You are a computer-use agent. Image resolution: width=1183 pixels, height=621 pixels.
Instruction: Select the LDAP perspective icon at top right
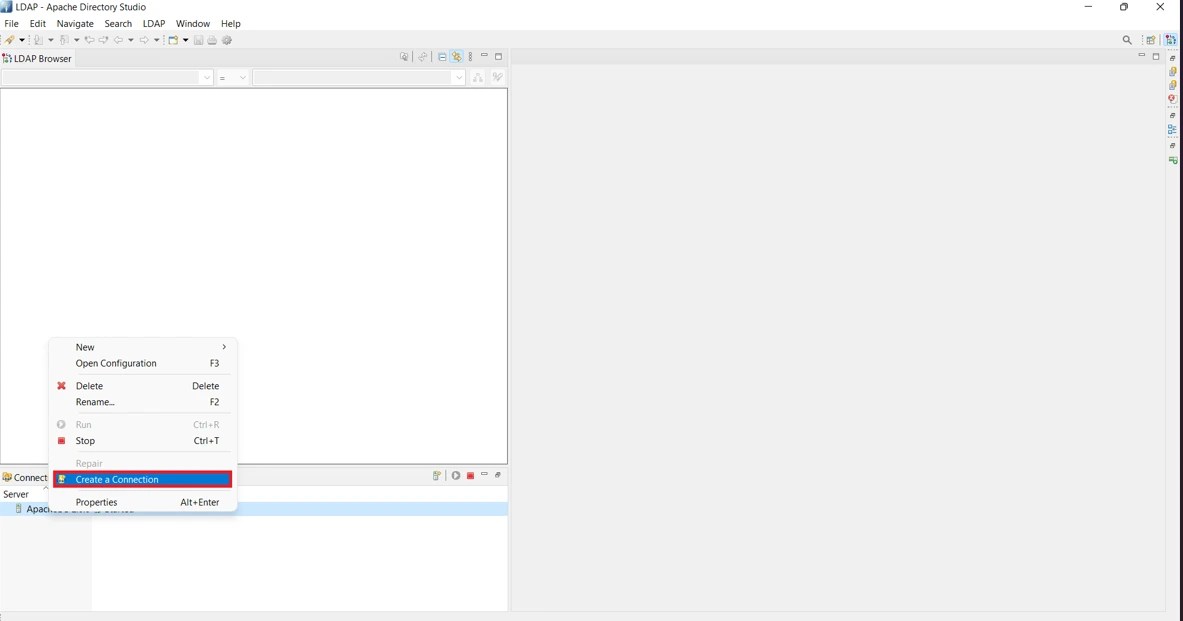coord(1170,40)
